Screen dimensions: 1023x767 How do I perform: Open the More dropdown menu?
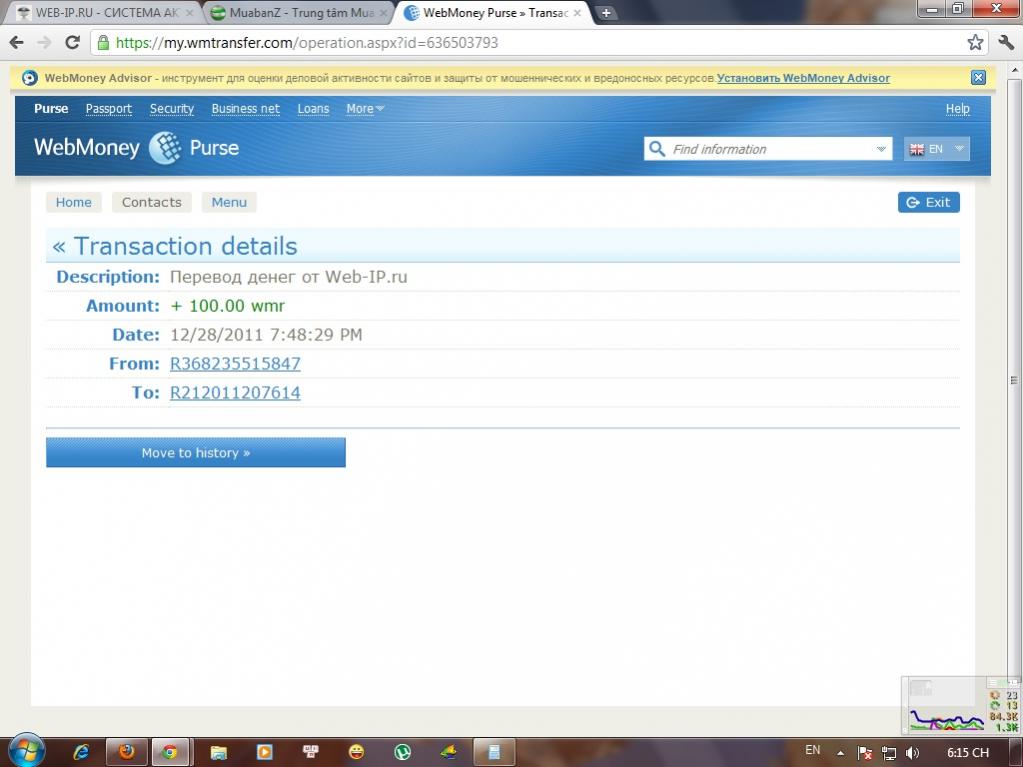coord(365,109)
